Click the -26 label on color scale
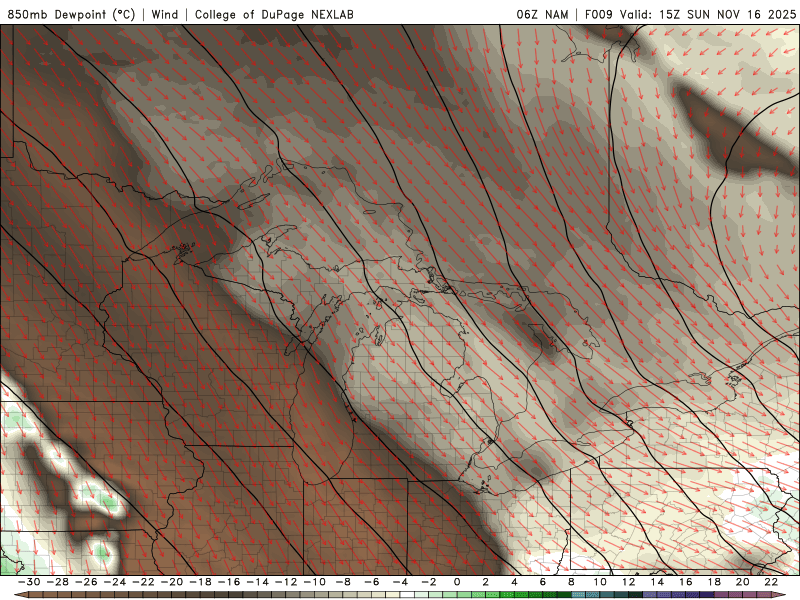 pos(86,582)
